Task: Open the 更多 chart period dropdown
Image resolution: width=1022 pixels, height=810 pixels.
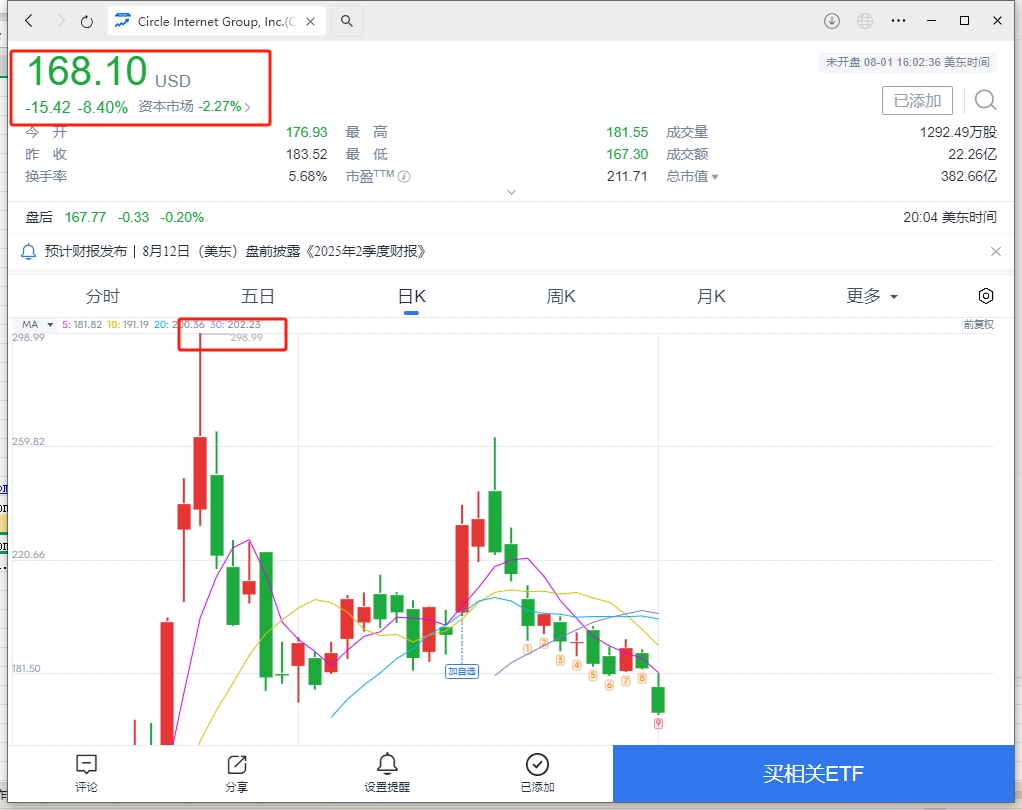Action: click(871, 297)
